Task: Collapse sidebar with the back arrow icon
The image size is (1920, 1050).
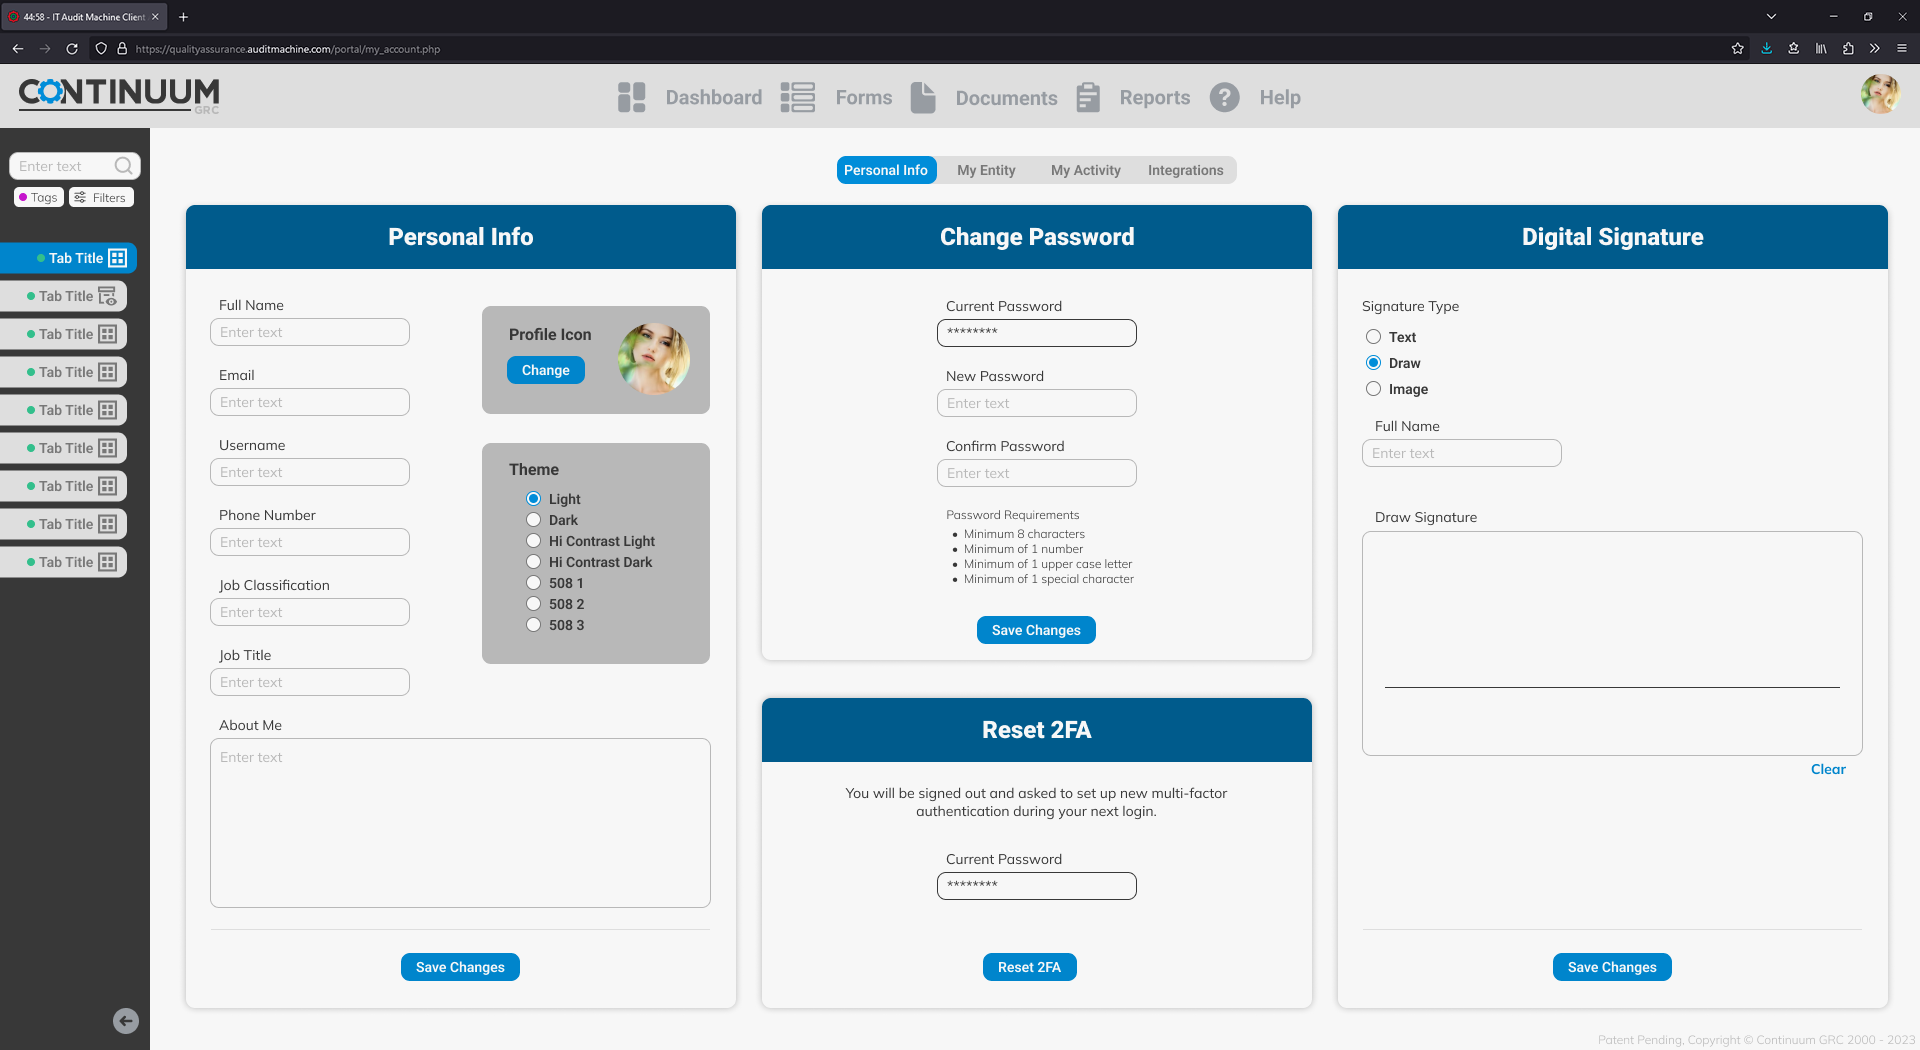Action: [126, 1021]
